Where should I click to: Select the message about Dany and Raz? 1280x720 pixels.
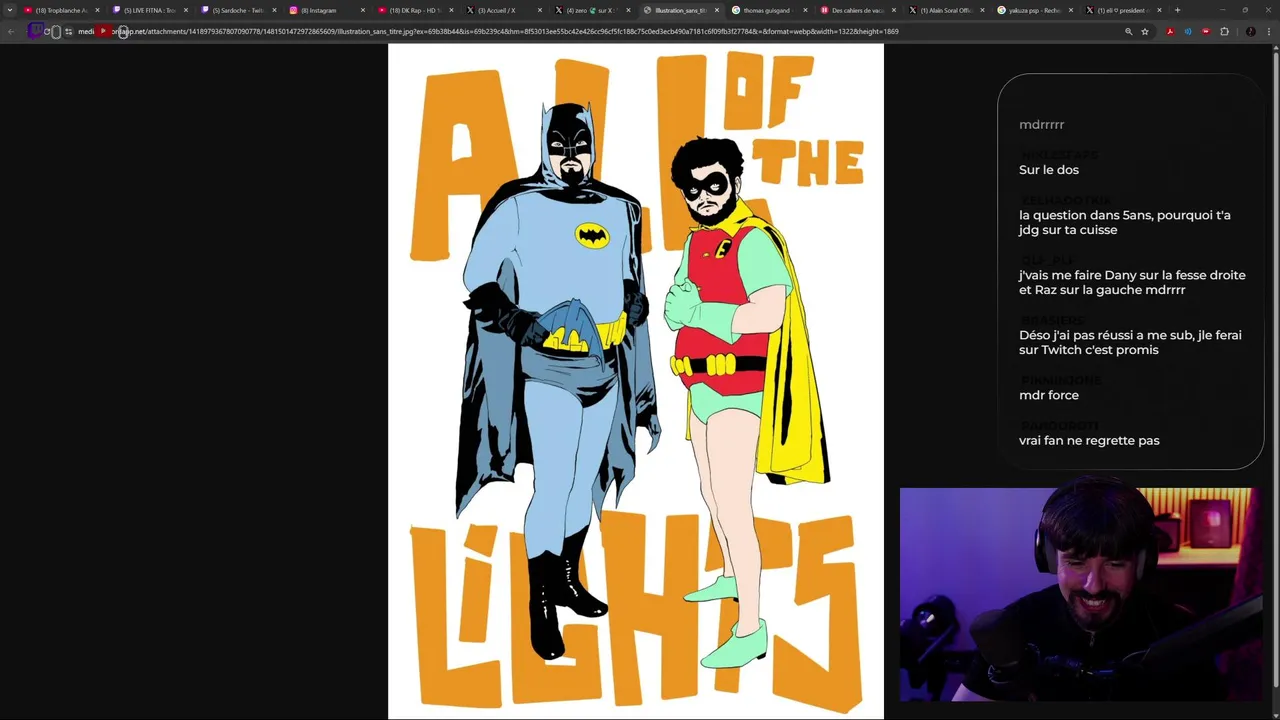point(1132,282)
